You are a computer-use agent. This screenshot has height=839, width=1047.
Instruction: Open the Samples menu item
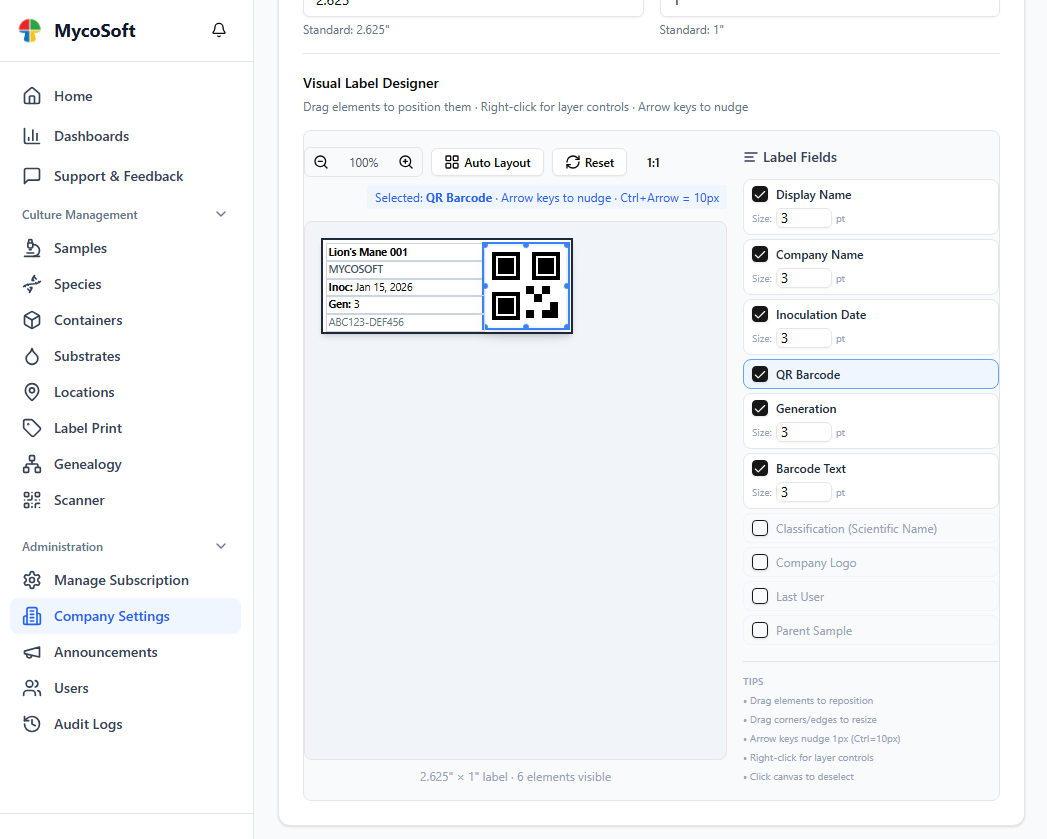tap(80, 248)
